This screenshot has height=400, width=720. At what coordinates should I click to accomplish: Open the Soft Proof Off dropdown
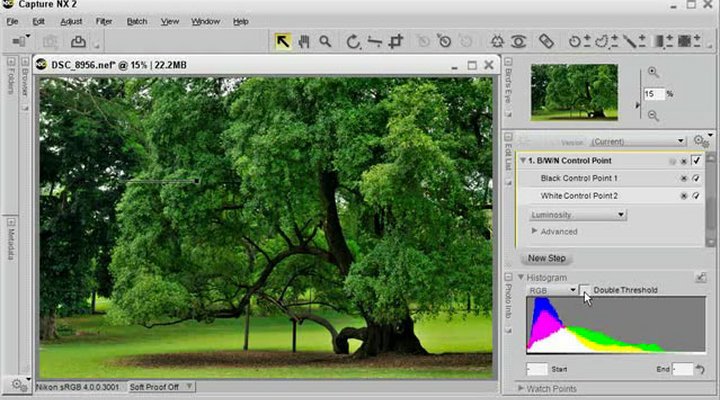pyautogui.click(x=160, y=387)
